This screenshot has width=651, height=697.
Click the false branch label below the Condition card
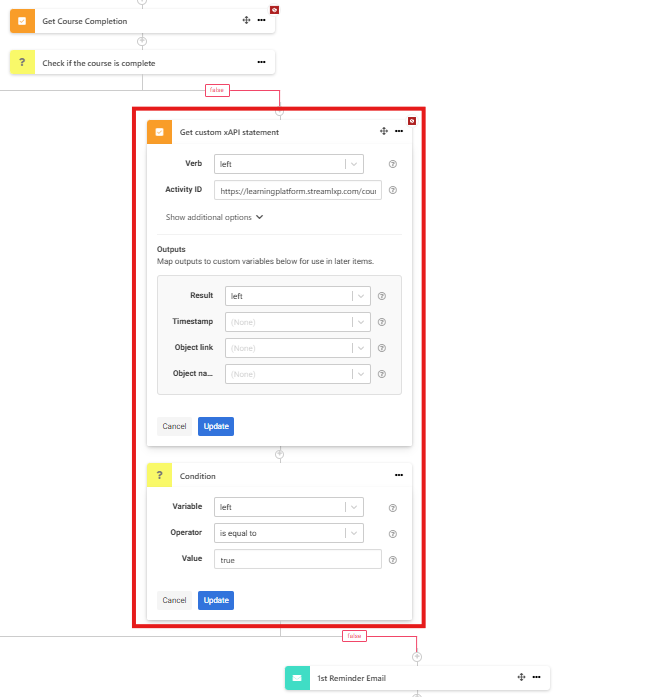tap(354, 636)
